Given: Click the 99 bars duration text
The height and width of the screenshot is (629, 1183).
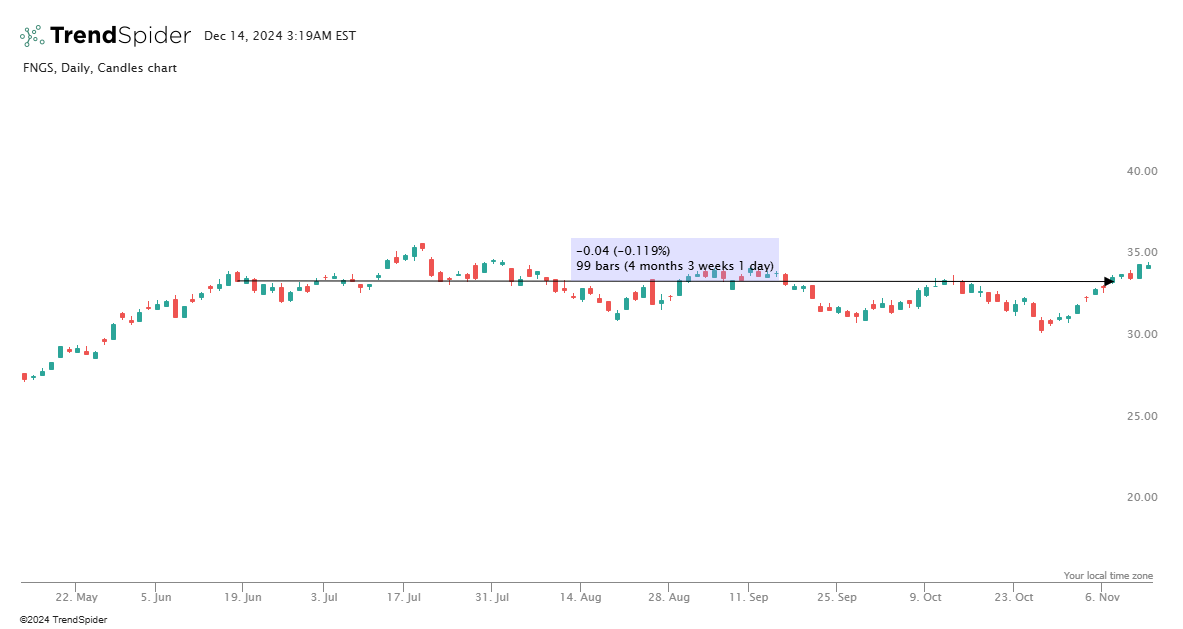Looking at the screenshot, I should (x=675, y=266).
